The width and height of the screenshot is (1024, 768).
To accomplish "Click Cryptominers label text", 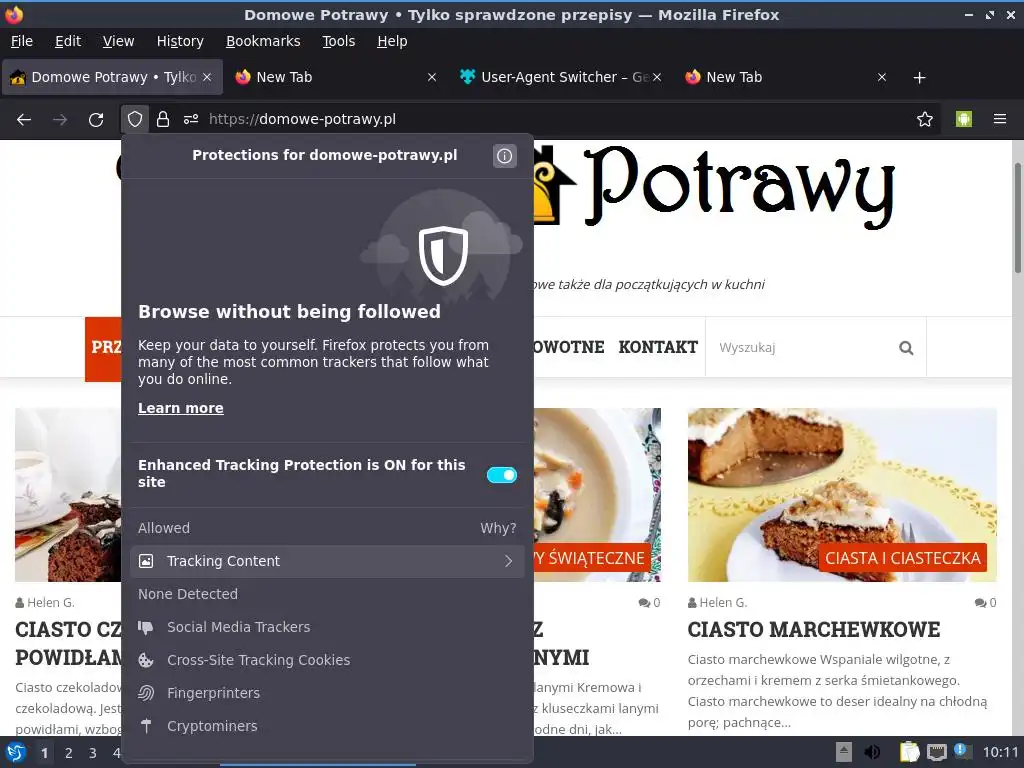I will 212,726.
